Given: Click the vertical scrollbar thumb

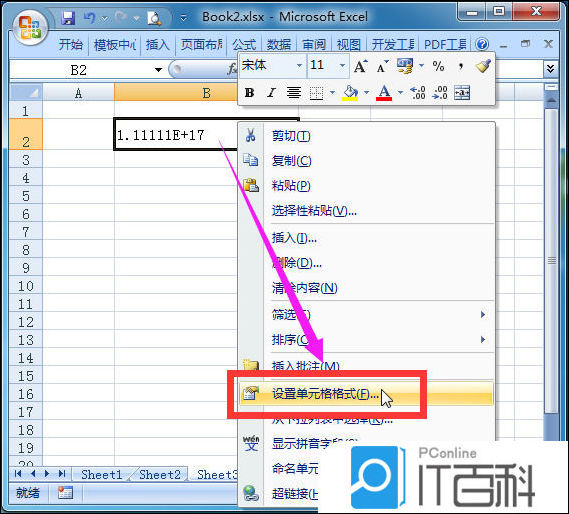Looking at the screenshot, I should [x=552, y=260].
